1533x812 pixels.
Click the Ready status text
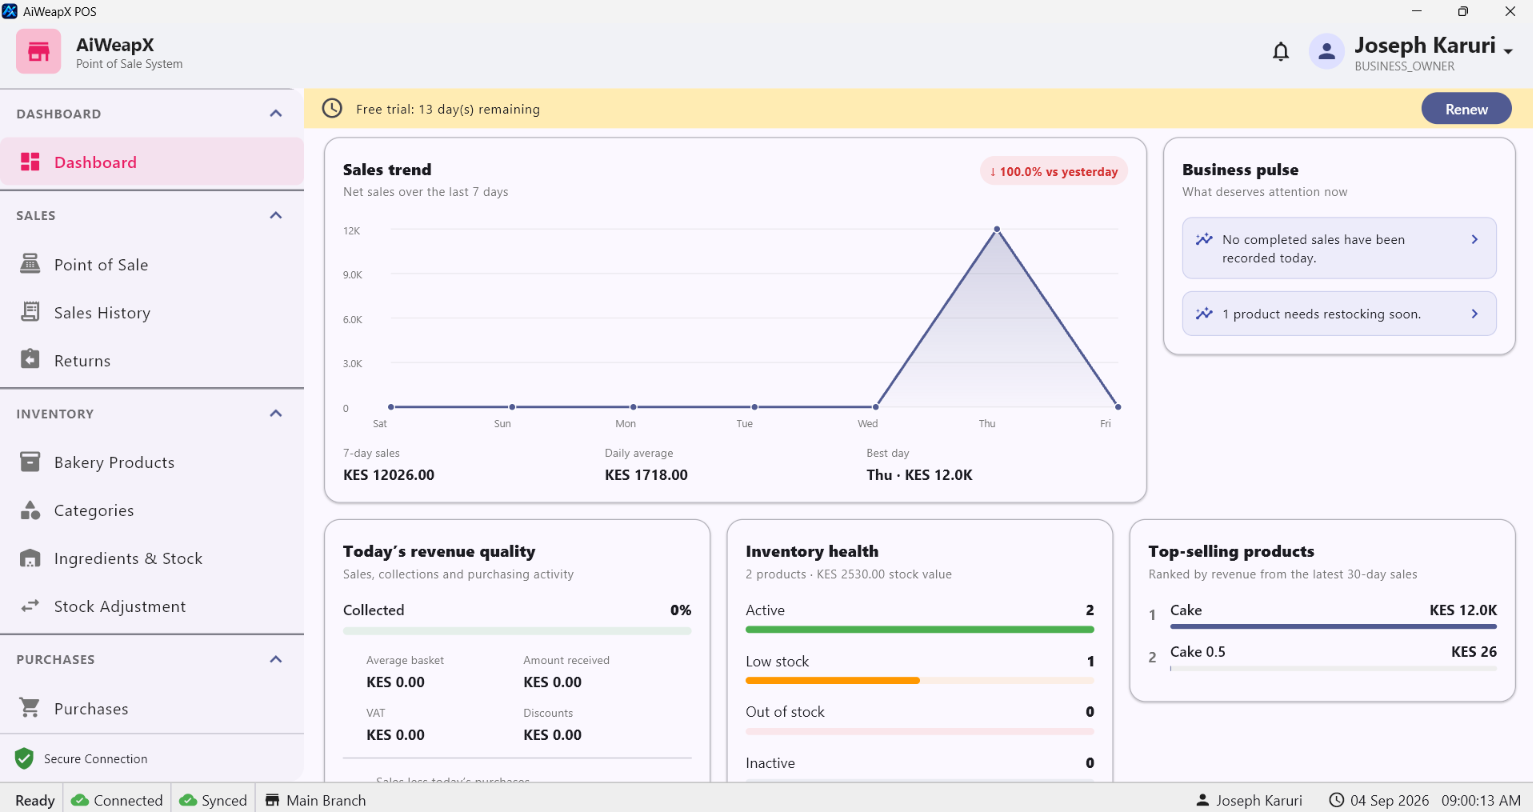[35, 800]
